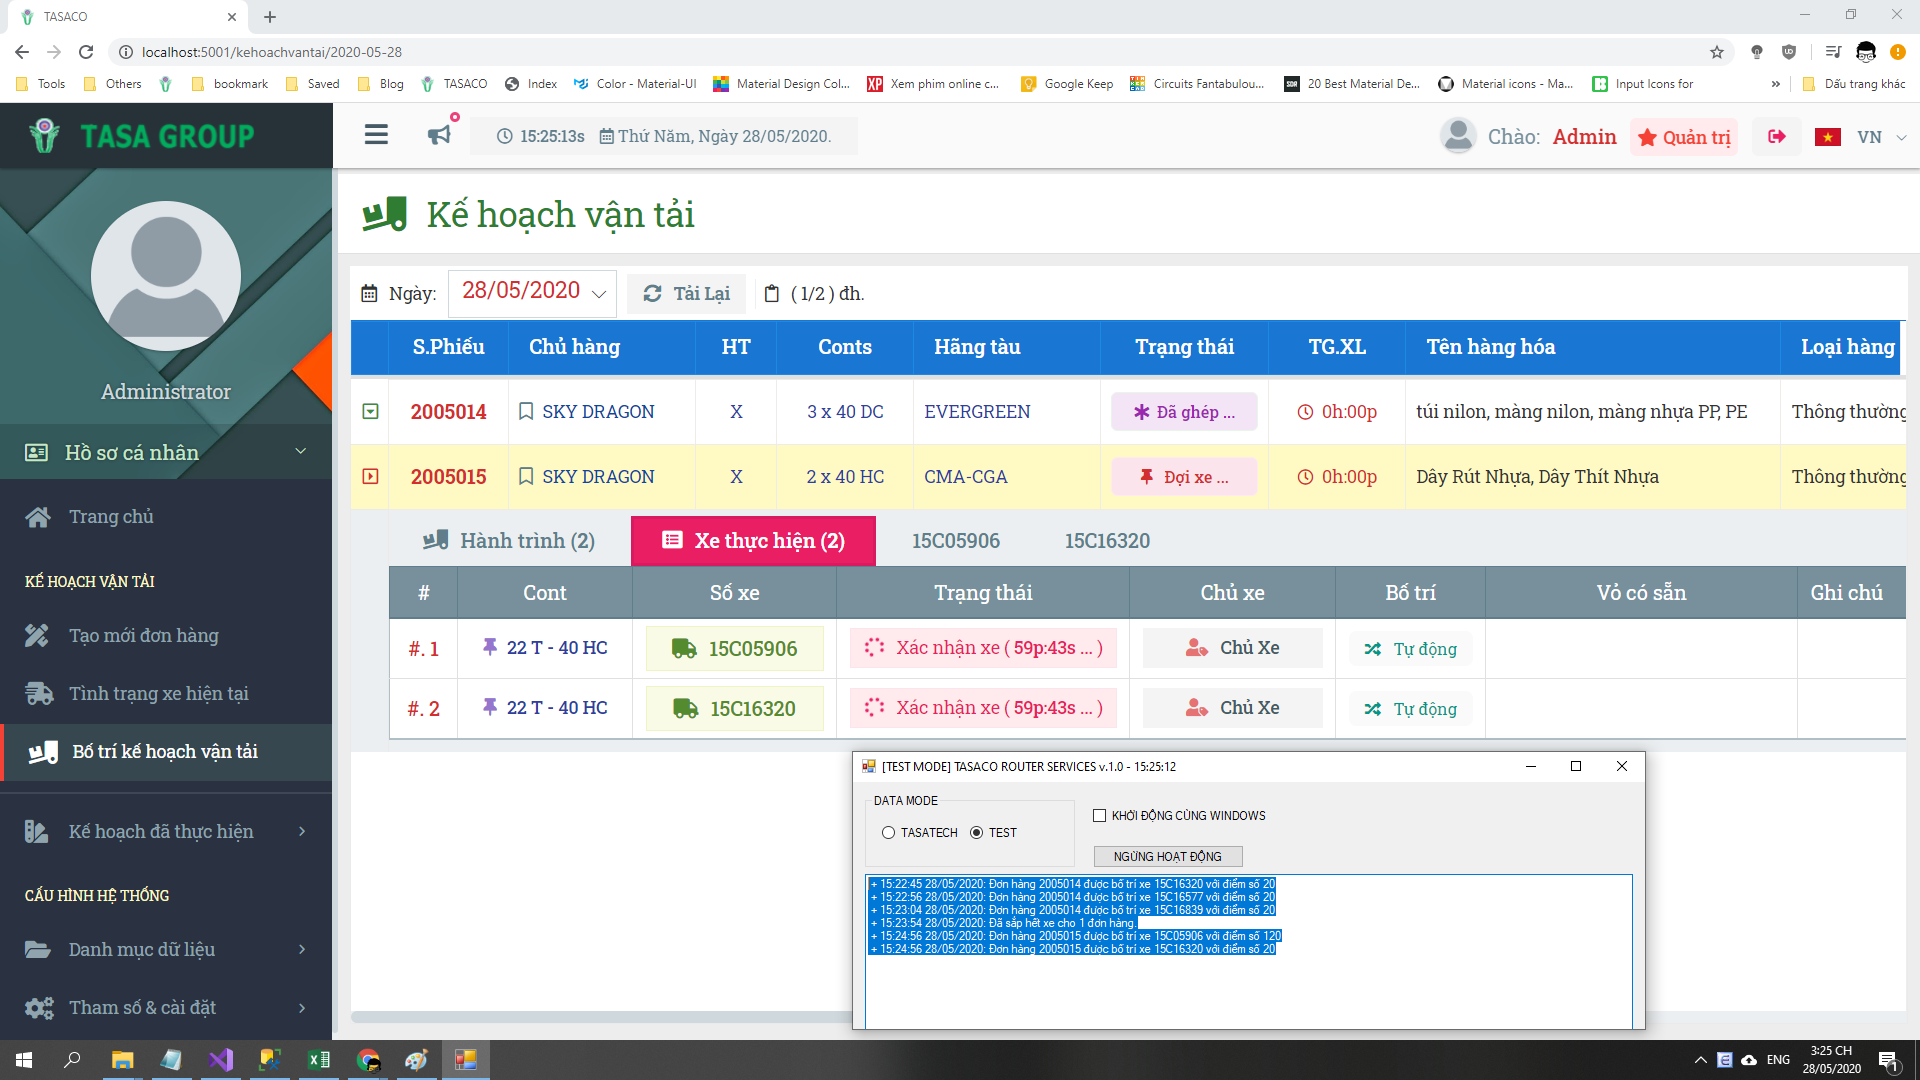Open Tạo mới đơn hàng in sidebar
Image resolution: width=1920 pixels, height=1080 pixels.
tap(143, 636)
